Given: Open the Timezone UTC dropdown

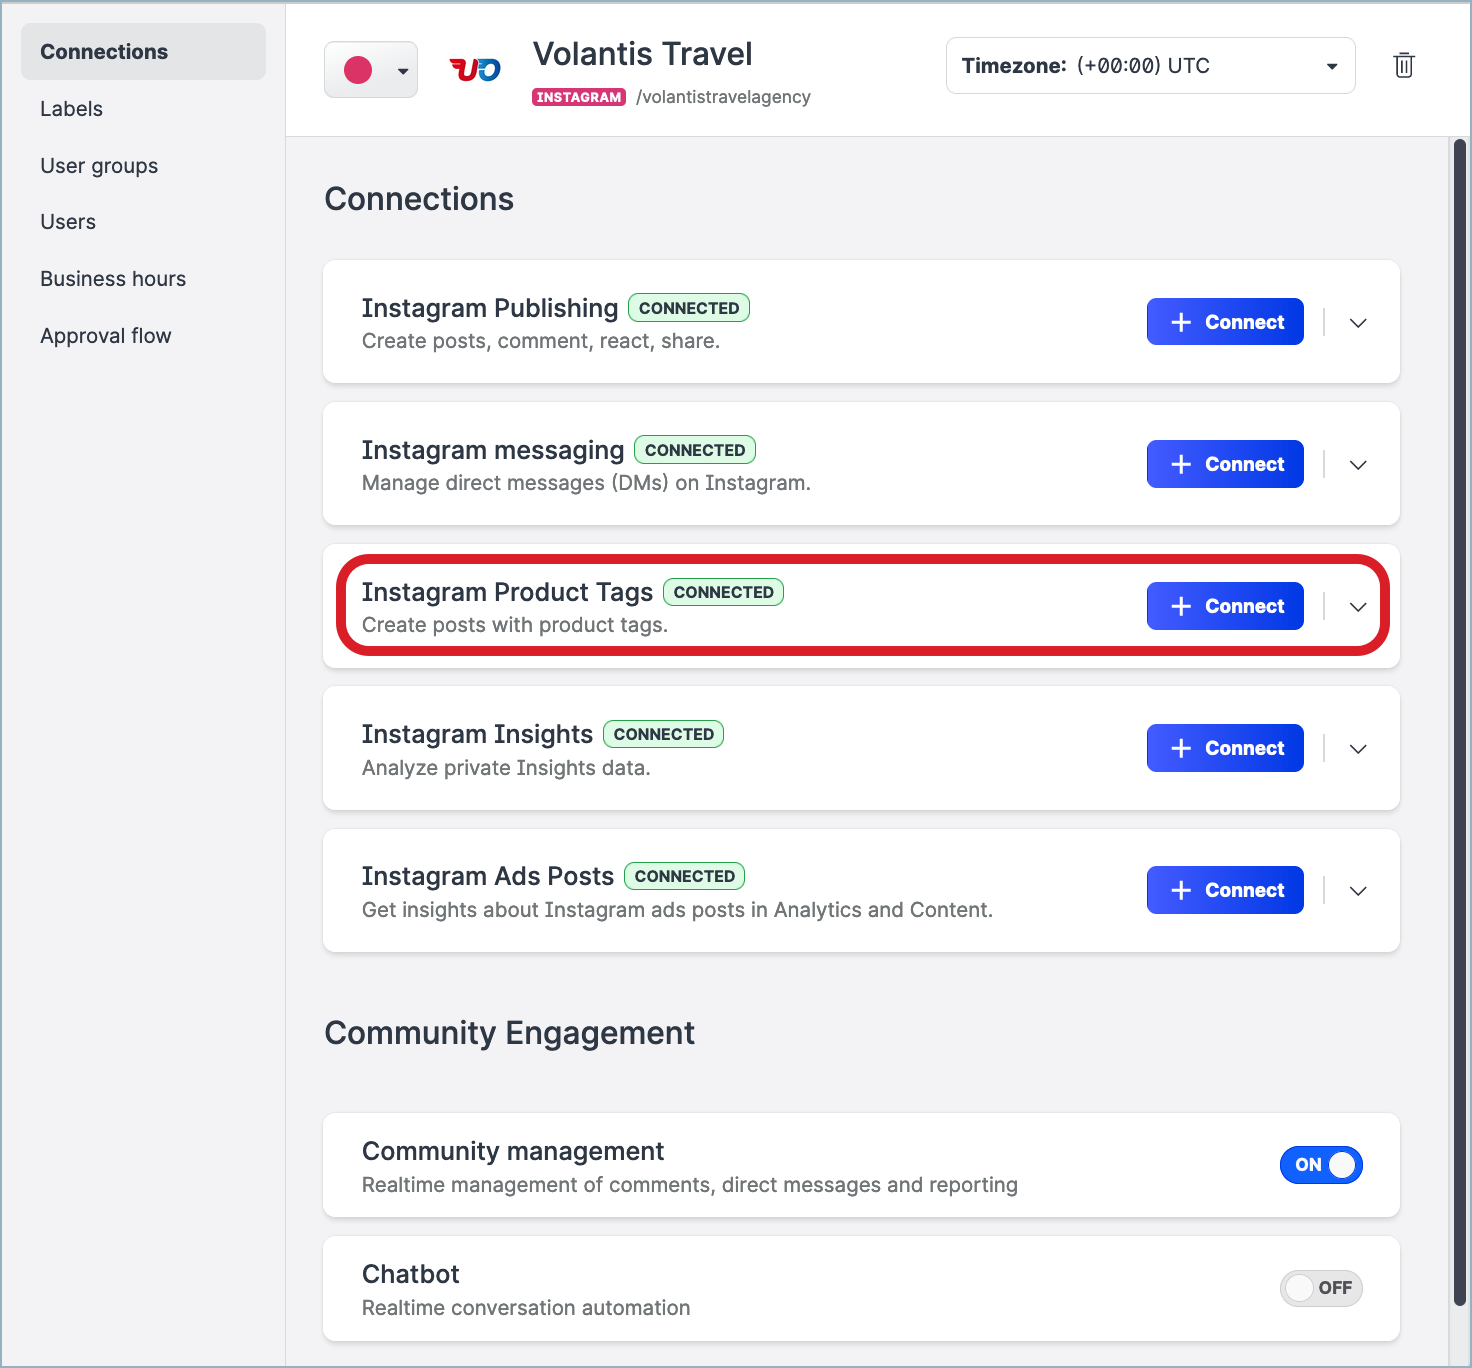Looking at the screenshot, I should click(x=1150, y=66).
